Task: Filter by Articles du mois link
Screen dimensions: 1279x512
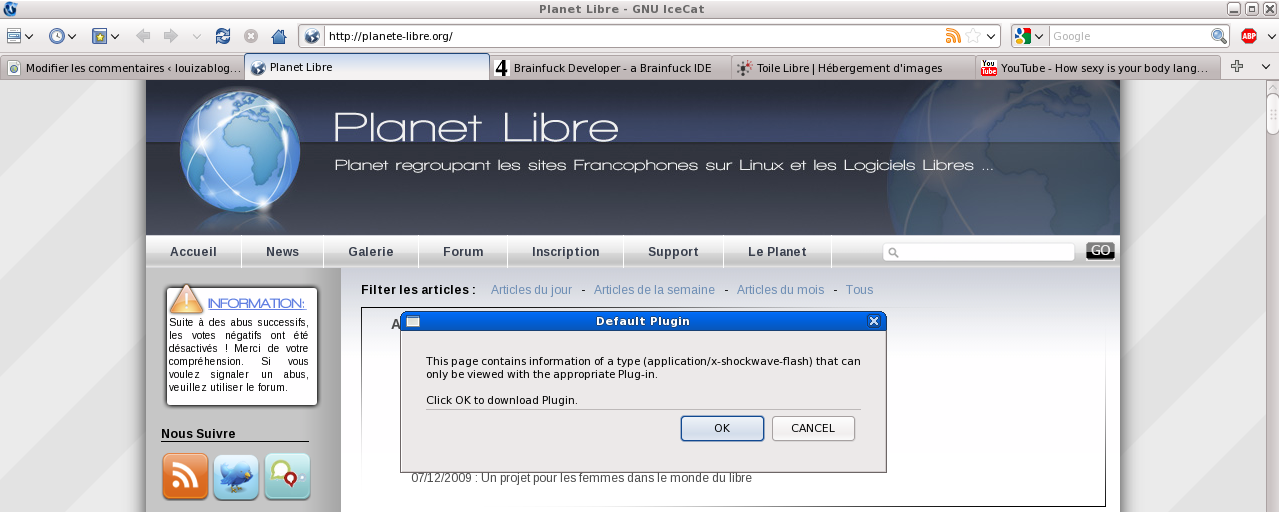Action: click(x=780, y=290)
